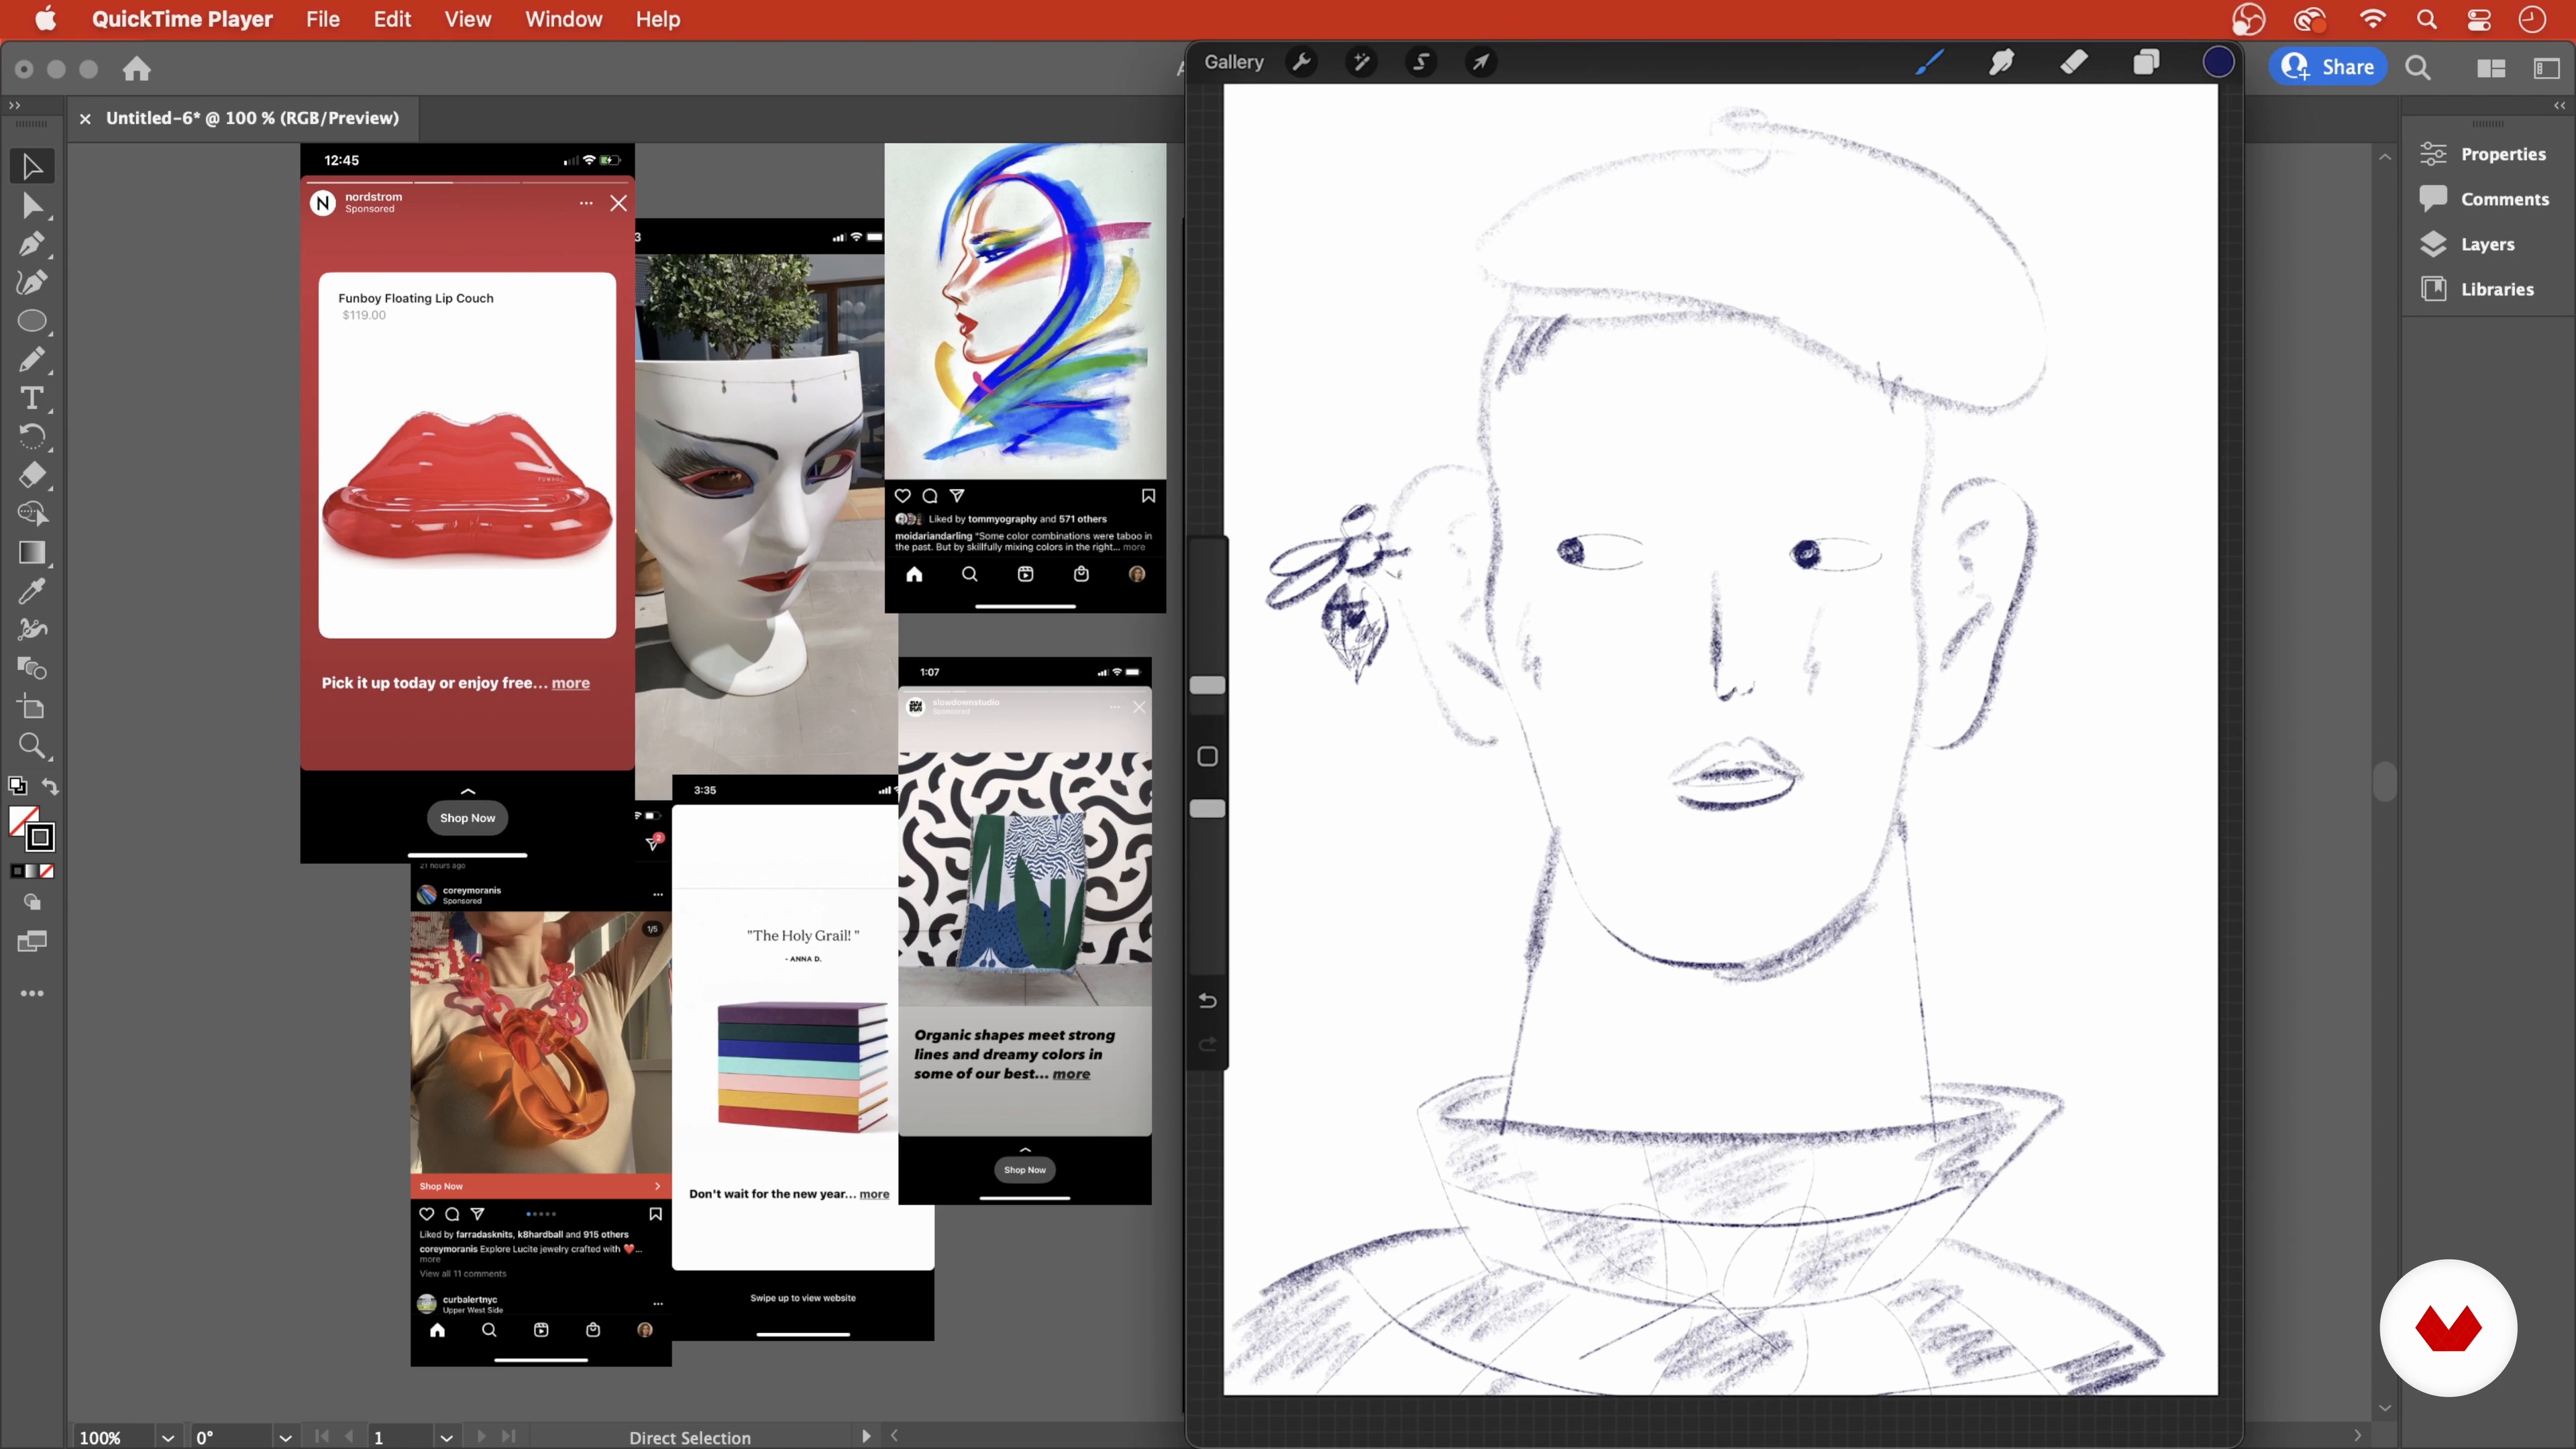Image resolution: width=2576 pixels, height=1449 pixels.
Task: Adjust Procreate brush opacity slider
Action: pyautogui.click(x=1207, y=808)
